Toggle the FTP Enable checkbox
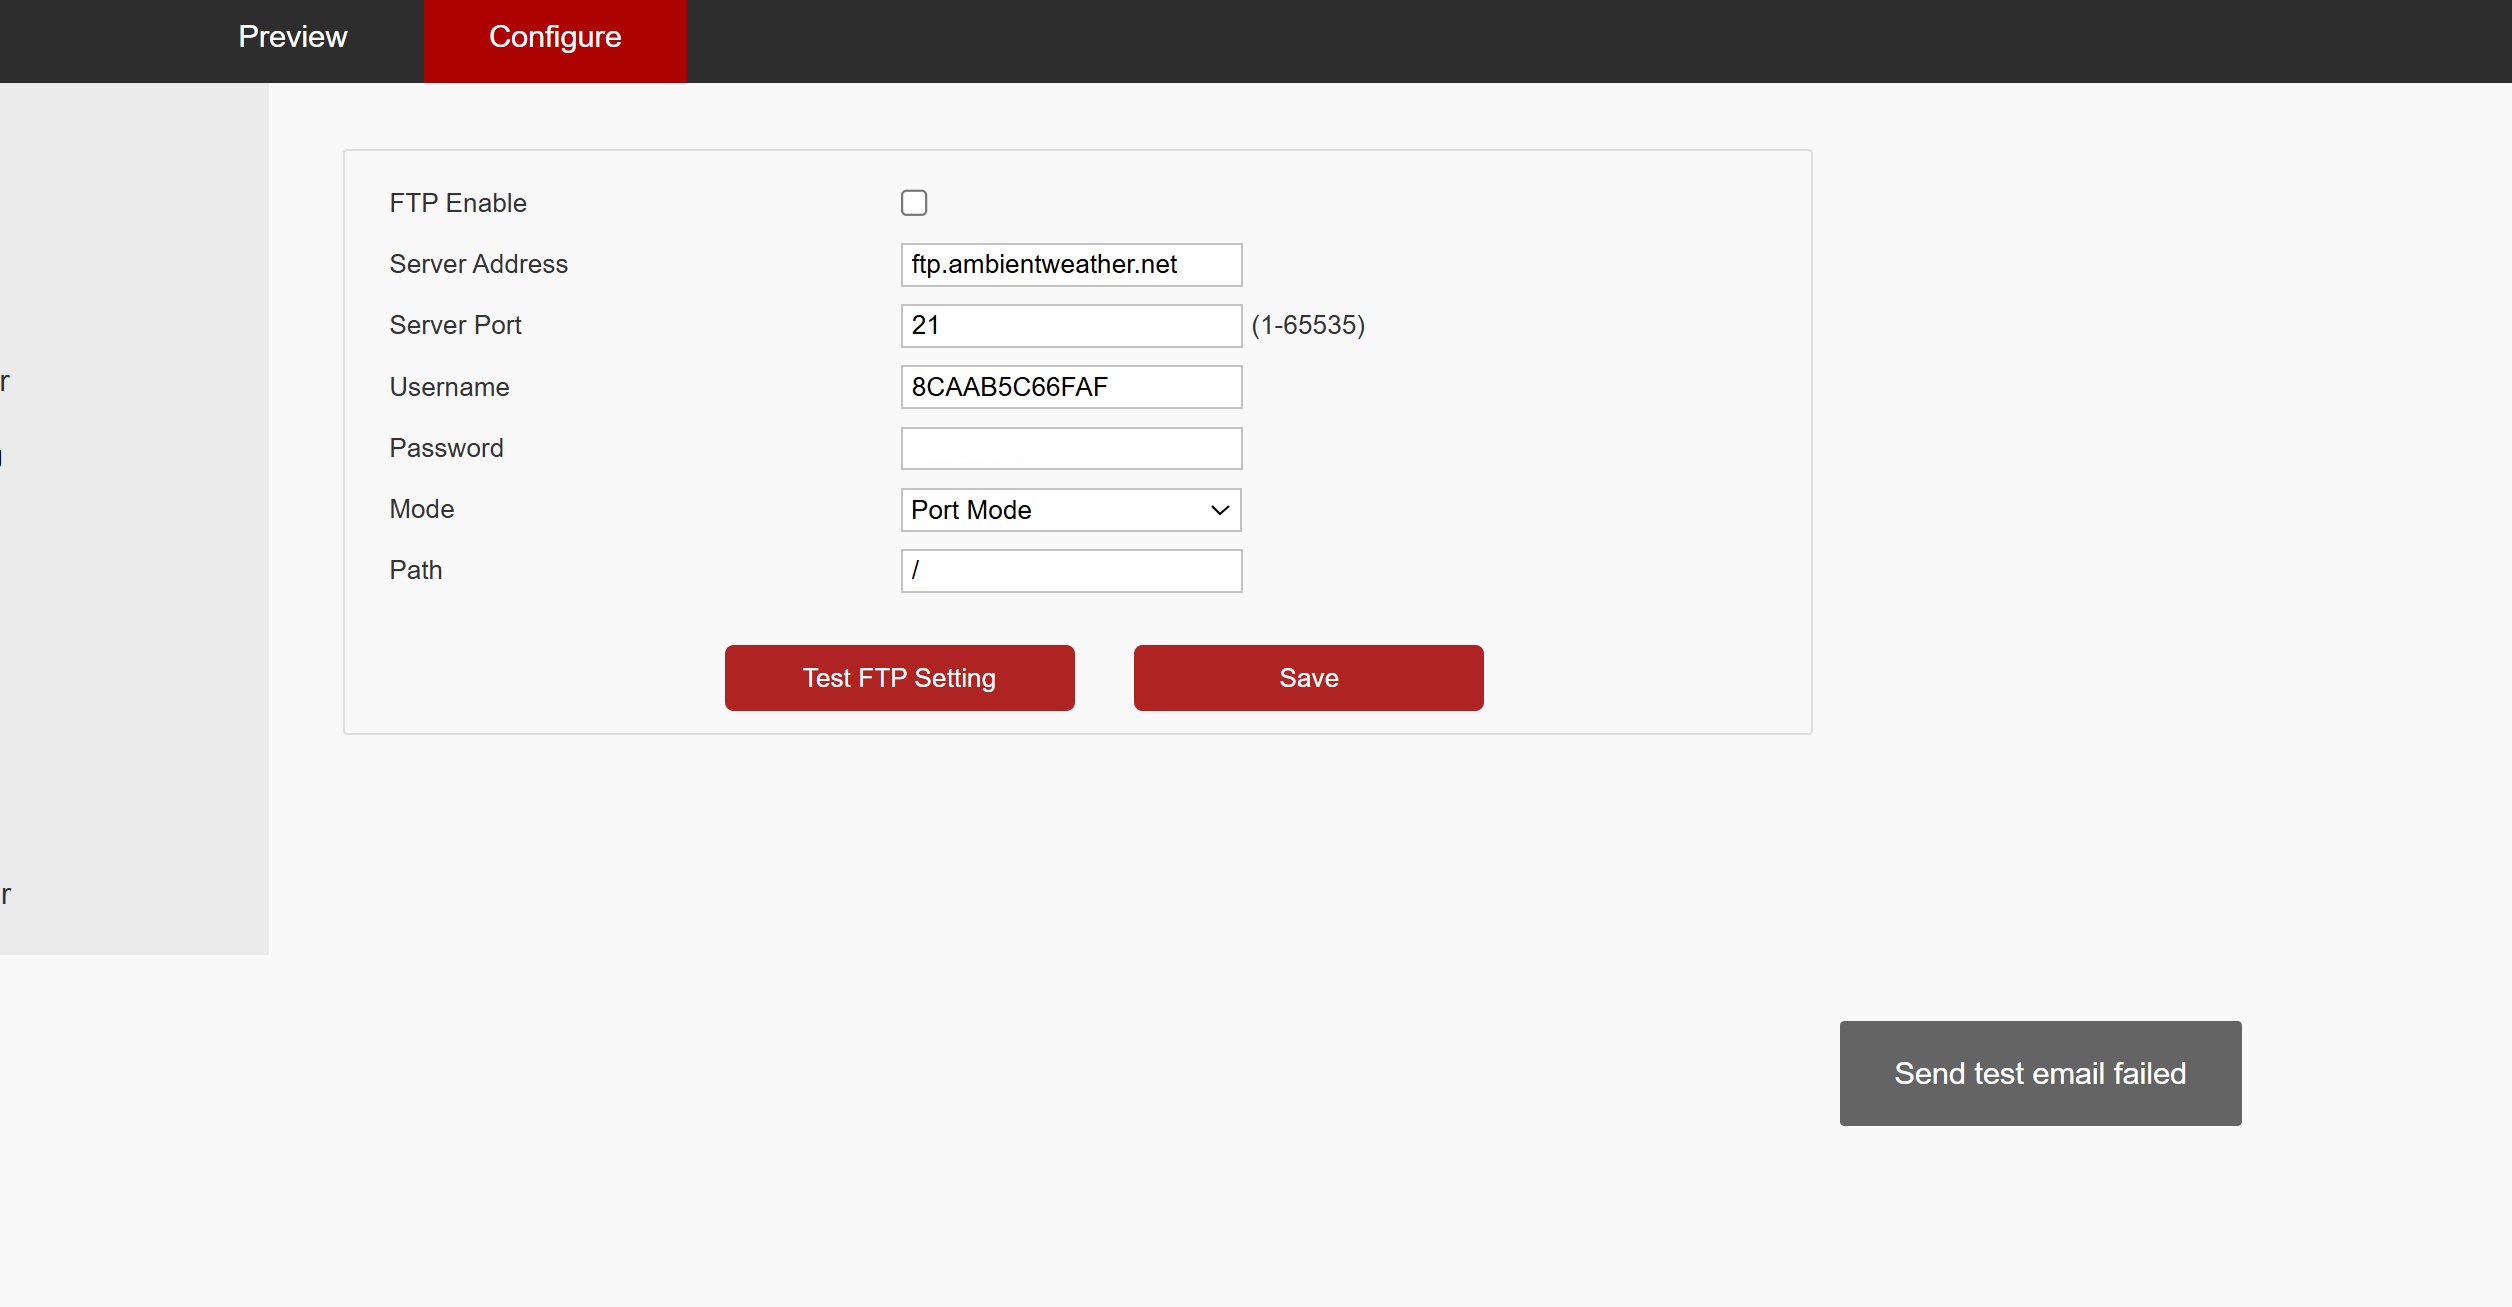The image size is (2512, 1307). 913,203
